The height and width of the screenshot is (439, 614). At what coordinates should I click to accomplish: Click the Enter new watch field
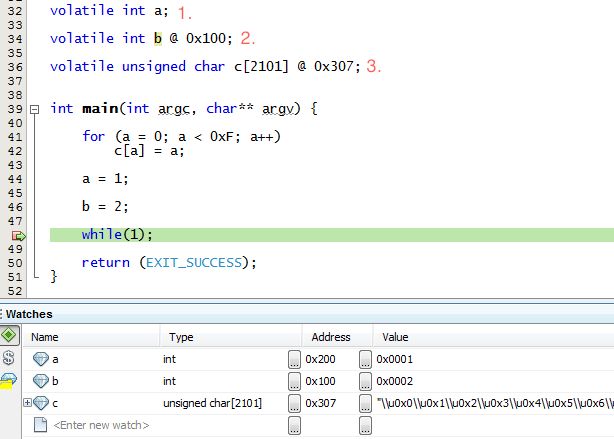(x=100, y=425)
